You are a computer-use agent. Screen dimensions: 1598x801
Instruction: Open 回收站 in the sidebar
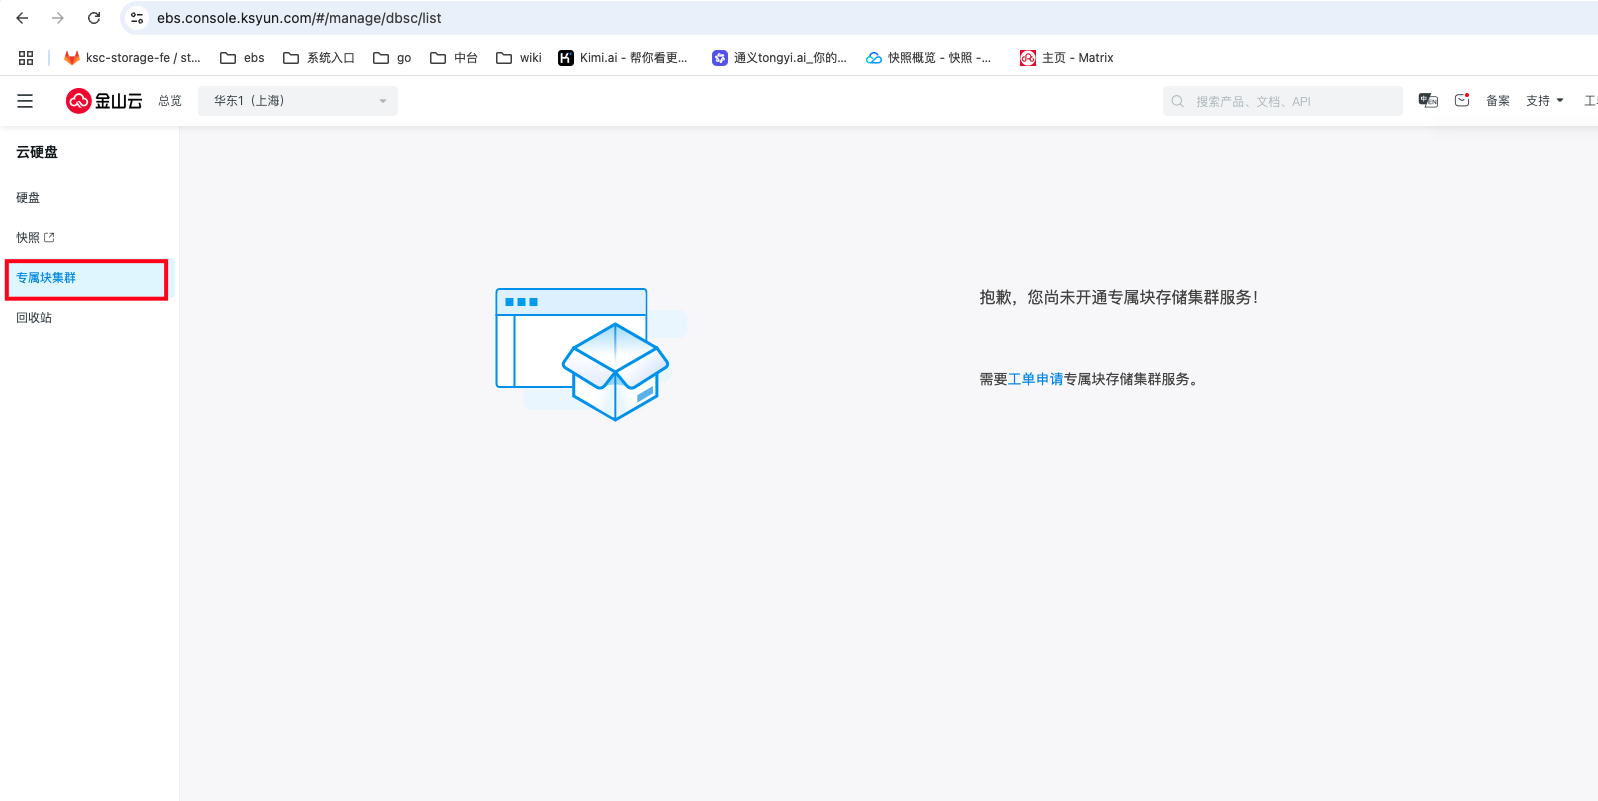point(34,318)
